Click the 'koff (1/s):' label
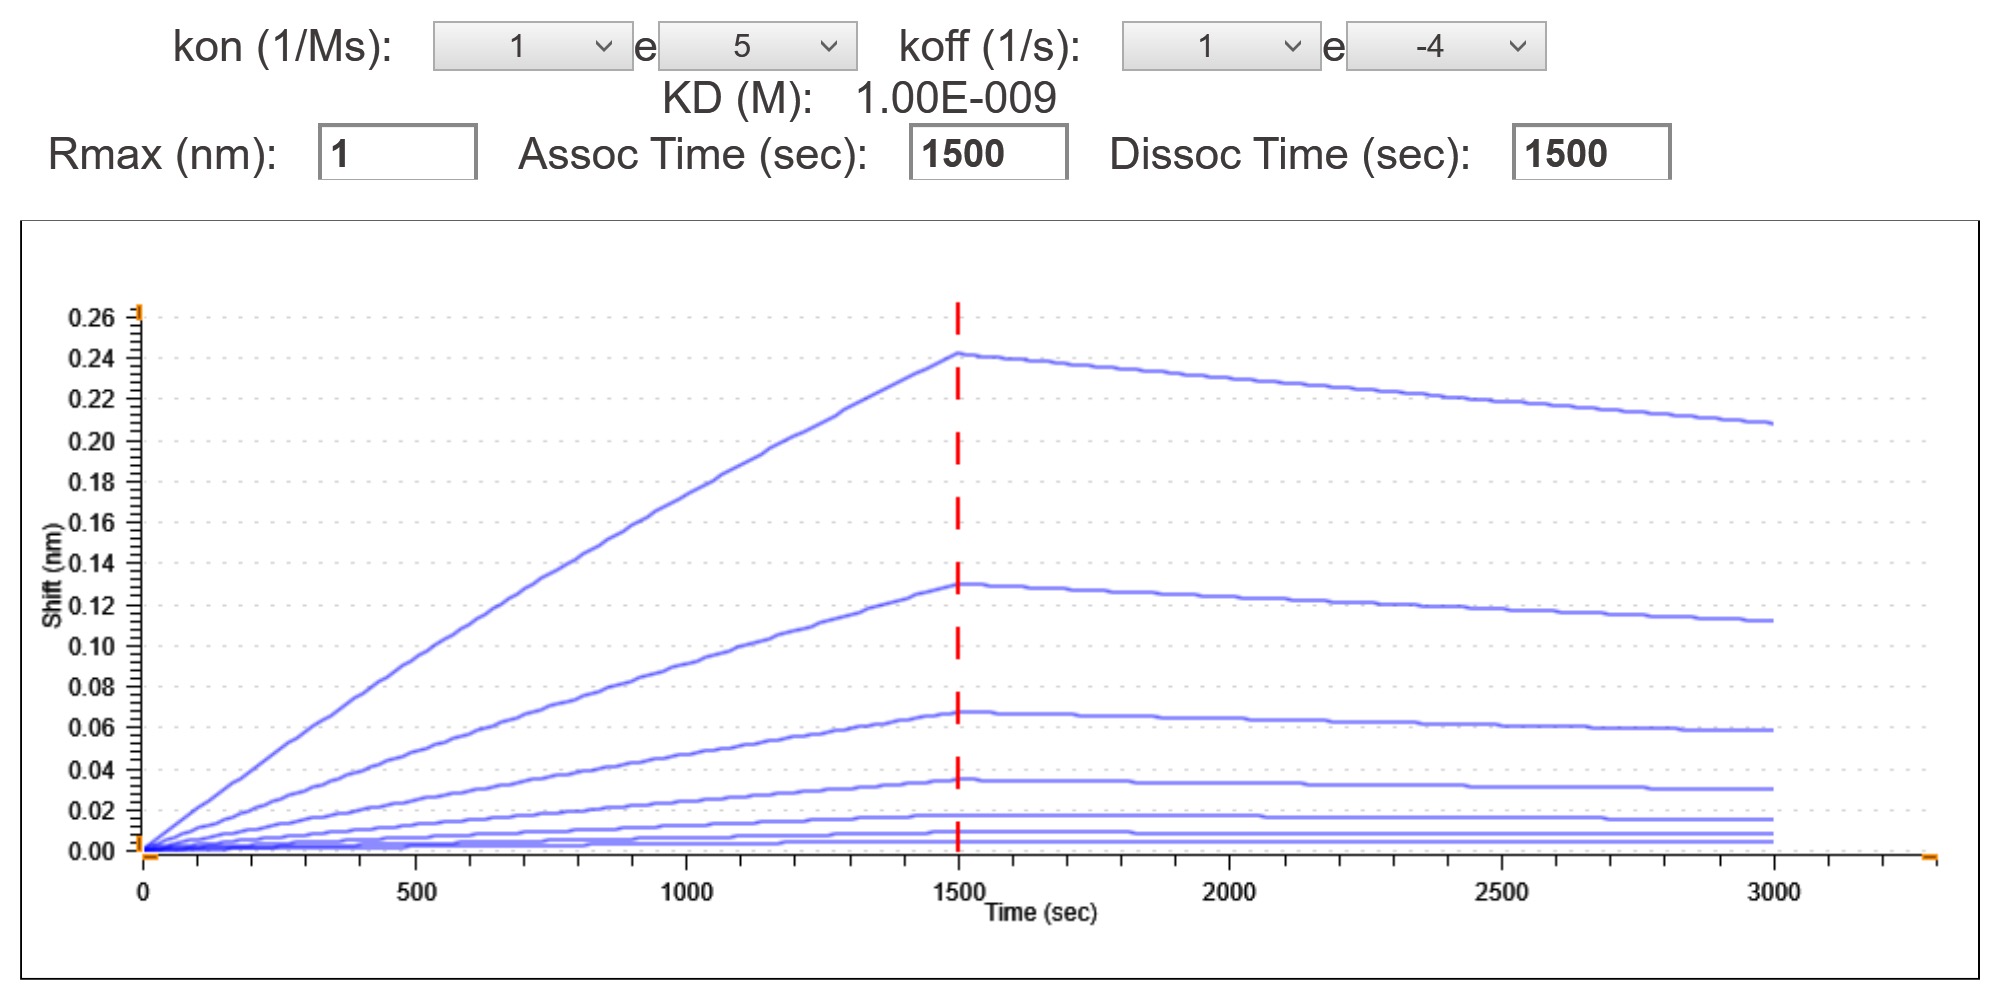This screenshot has height=1000, width=2000. click(x=989, y=47)
